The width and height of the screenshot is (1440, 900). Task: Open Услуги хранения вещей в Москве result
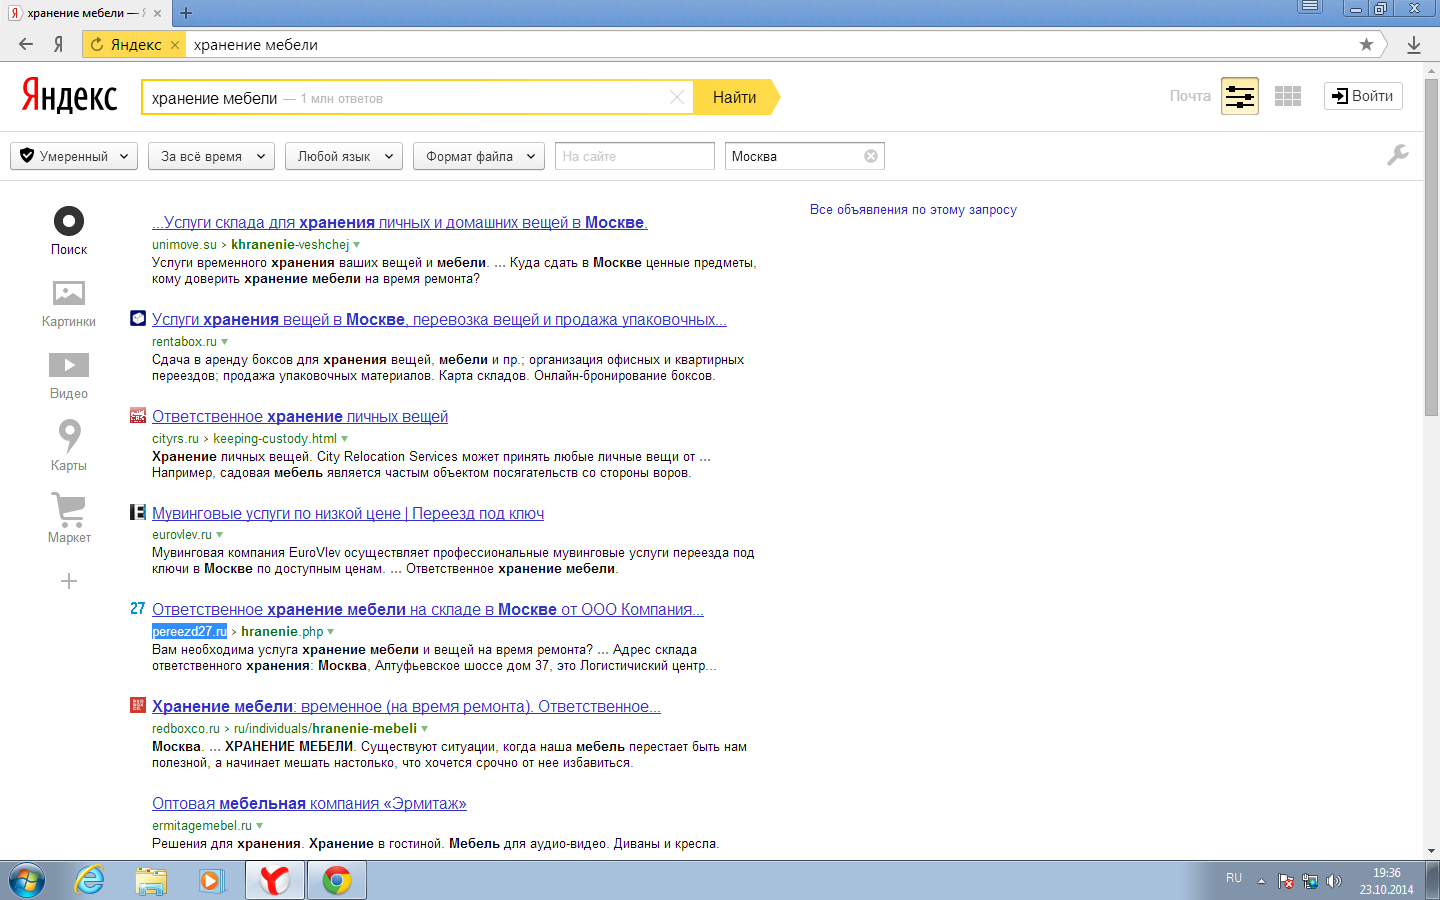click(439, 319)
